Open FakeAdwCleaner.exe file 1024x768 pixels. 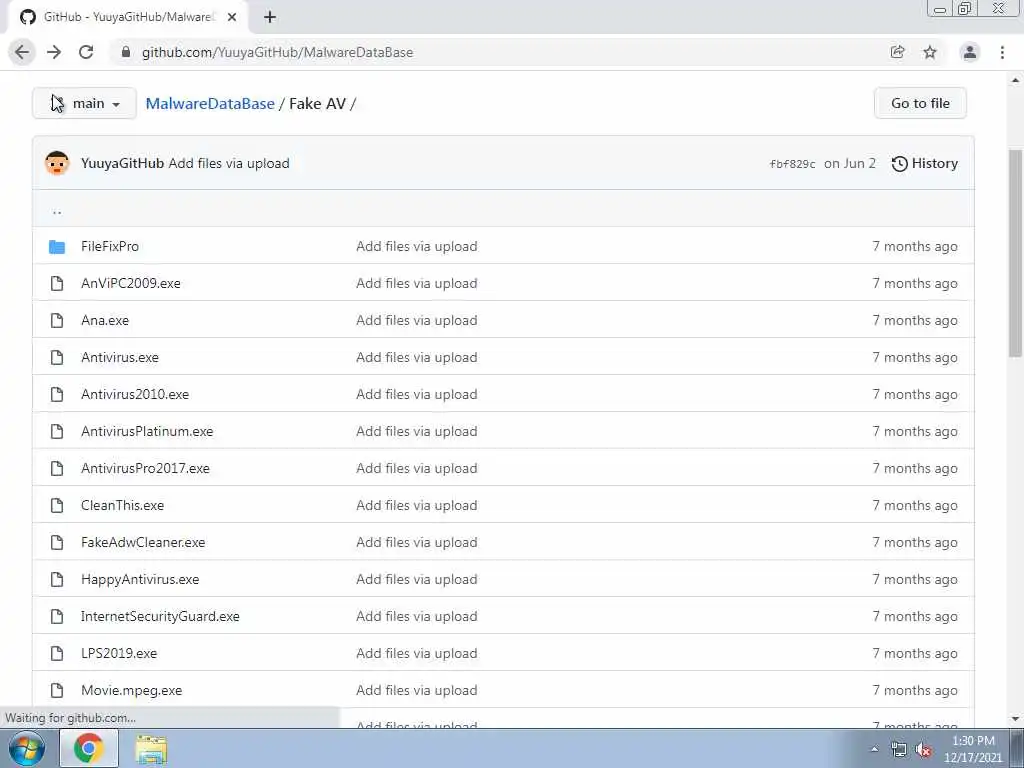click(x=143, y=543)
